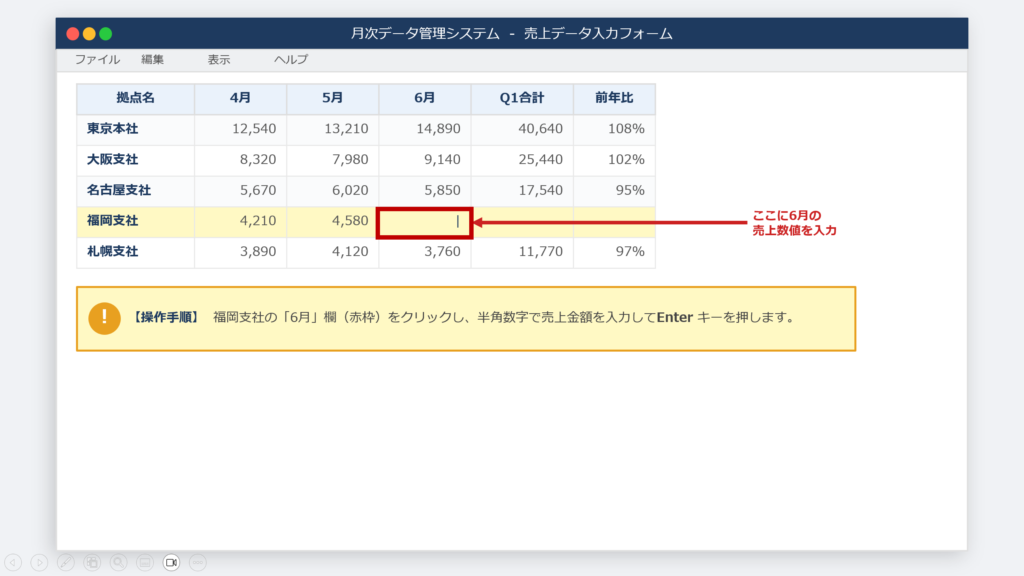This screenshot has width=1024, height=576.
Task: Click the red-bordered 福岡支社 6月 input cell
Action: pos(424,222)
